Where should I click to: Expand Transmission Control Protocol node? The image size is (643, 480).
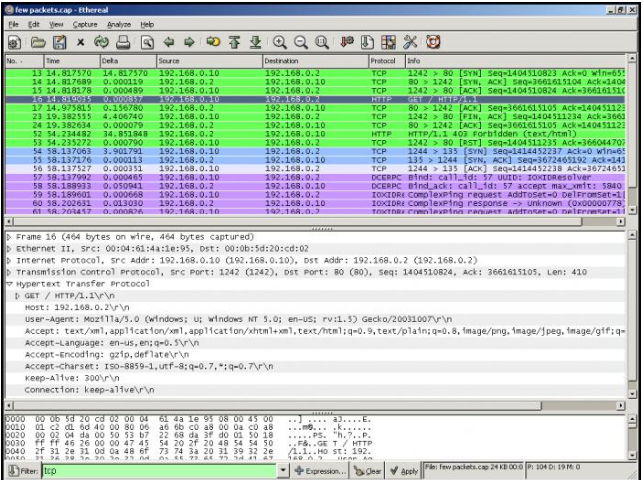tap(9, 272)
